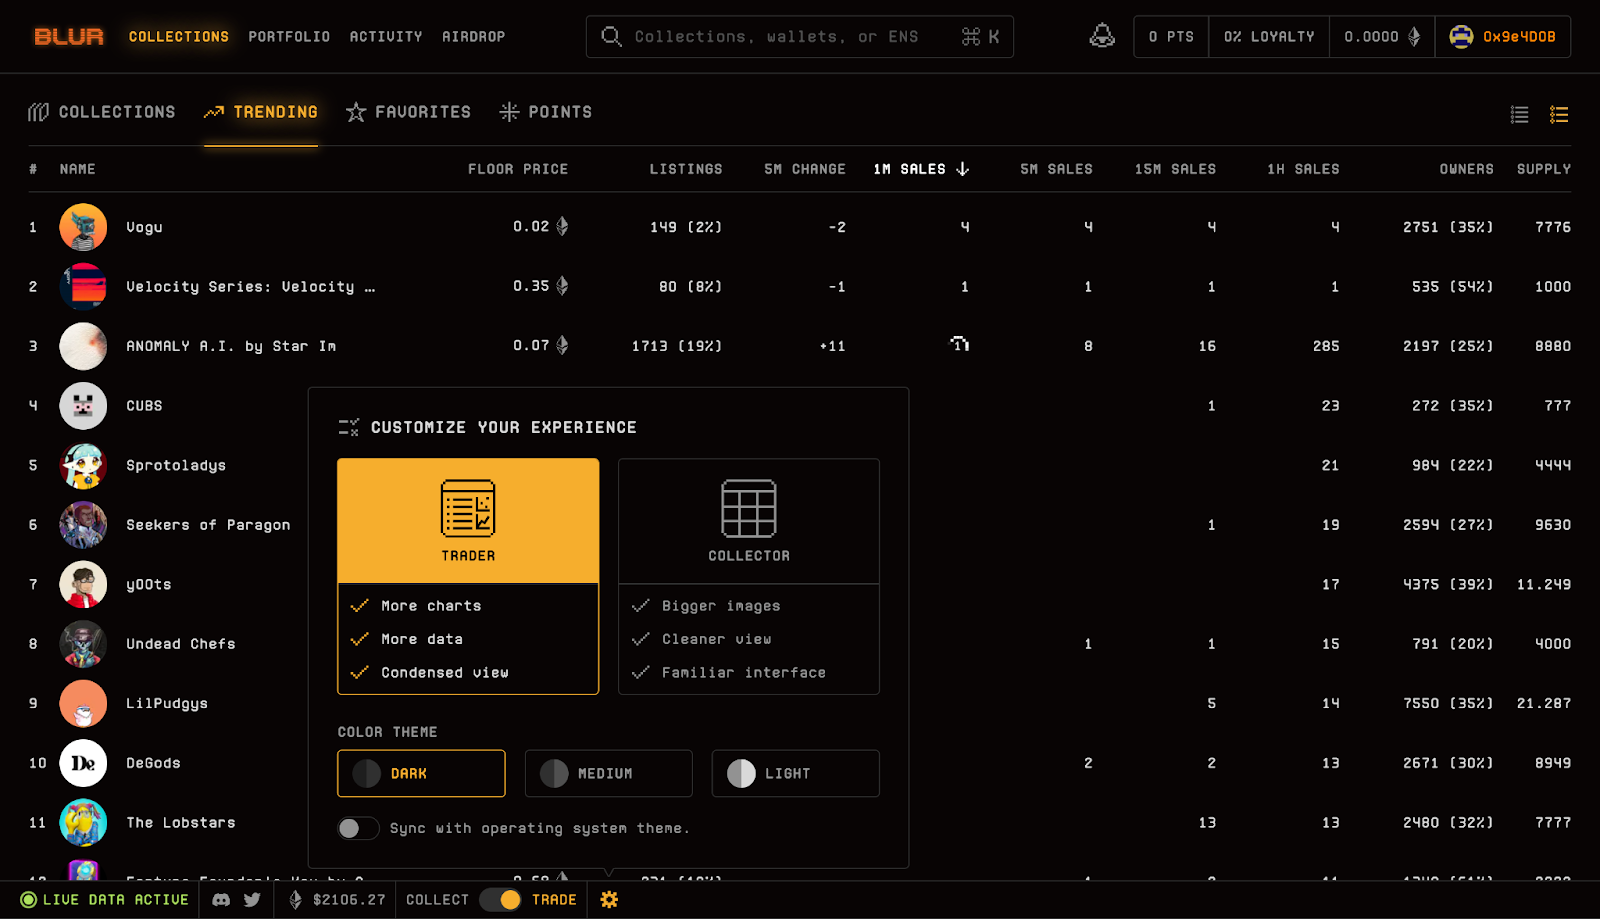Screen dimensions: 1600x919
Task: Click Sprotoladys collection avatar
Action: point(83,465)
